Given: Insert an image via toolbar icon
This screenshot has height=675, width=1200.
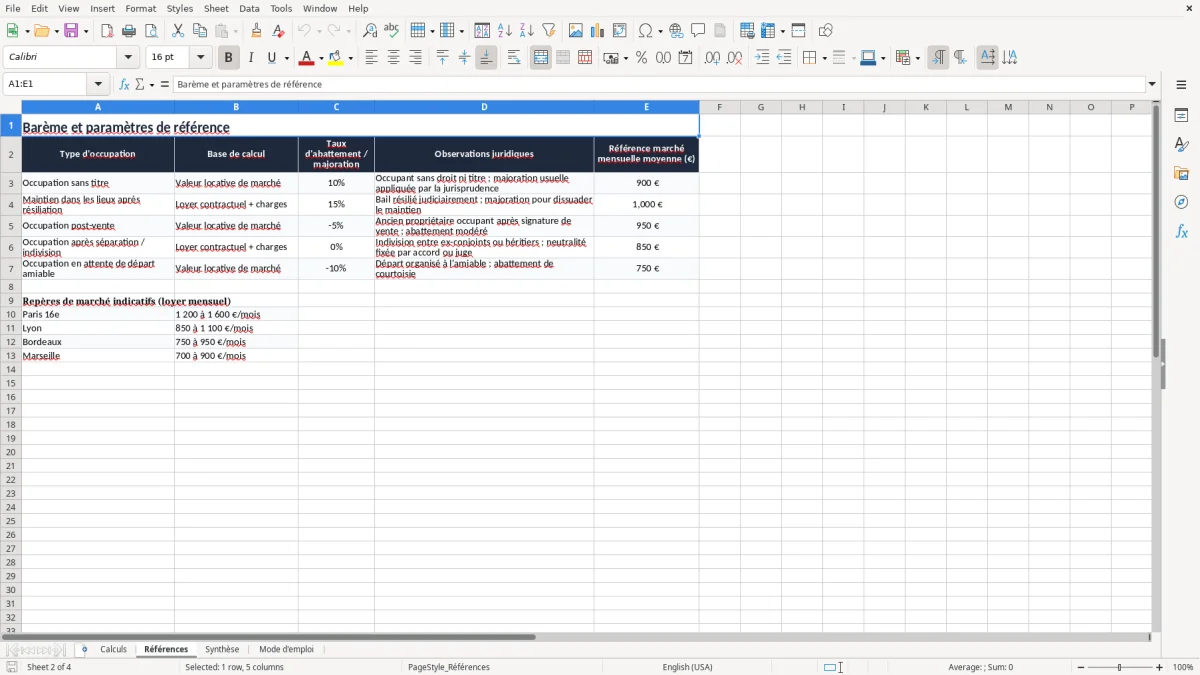Looking at the screenshot, I should click(x=576, y=31).
